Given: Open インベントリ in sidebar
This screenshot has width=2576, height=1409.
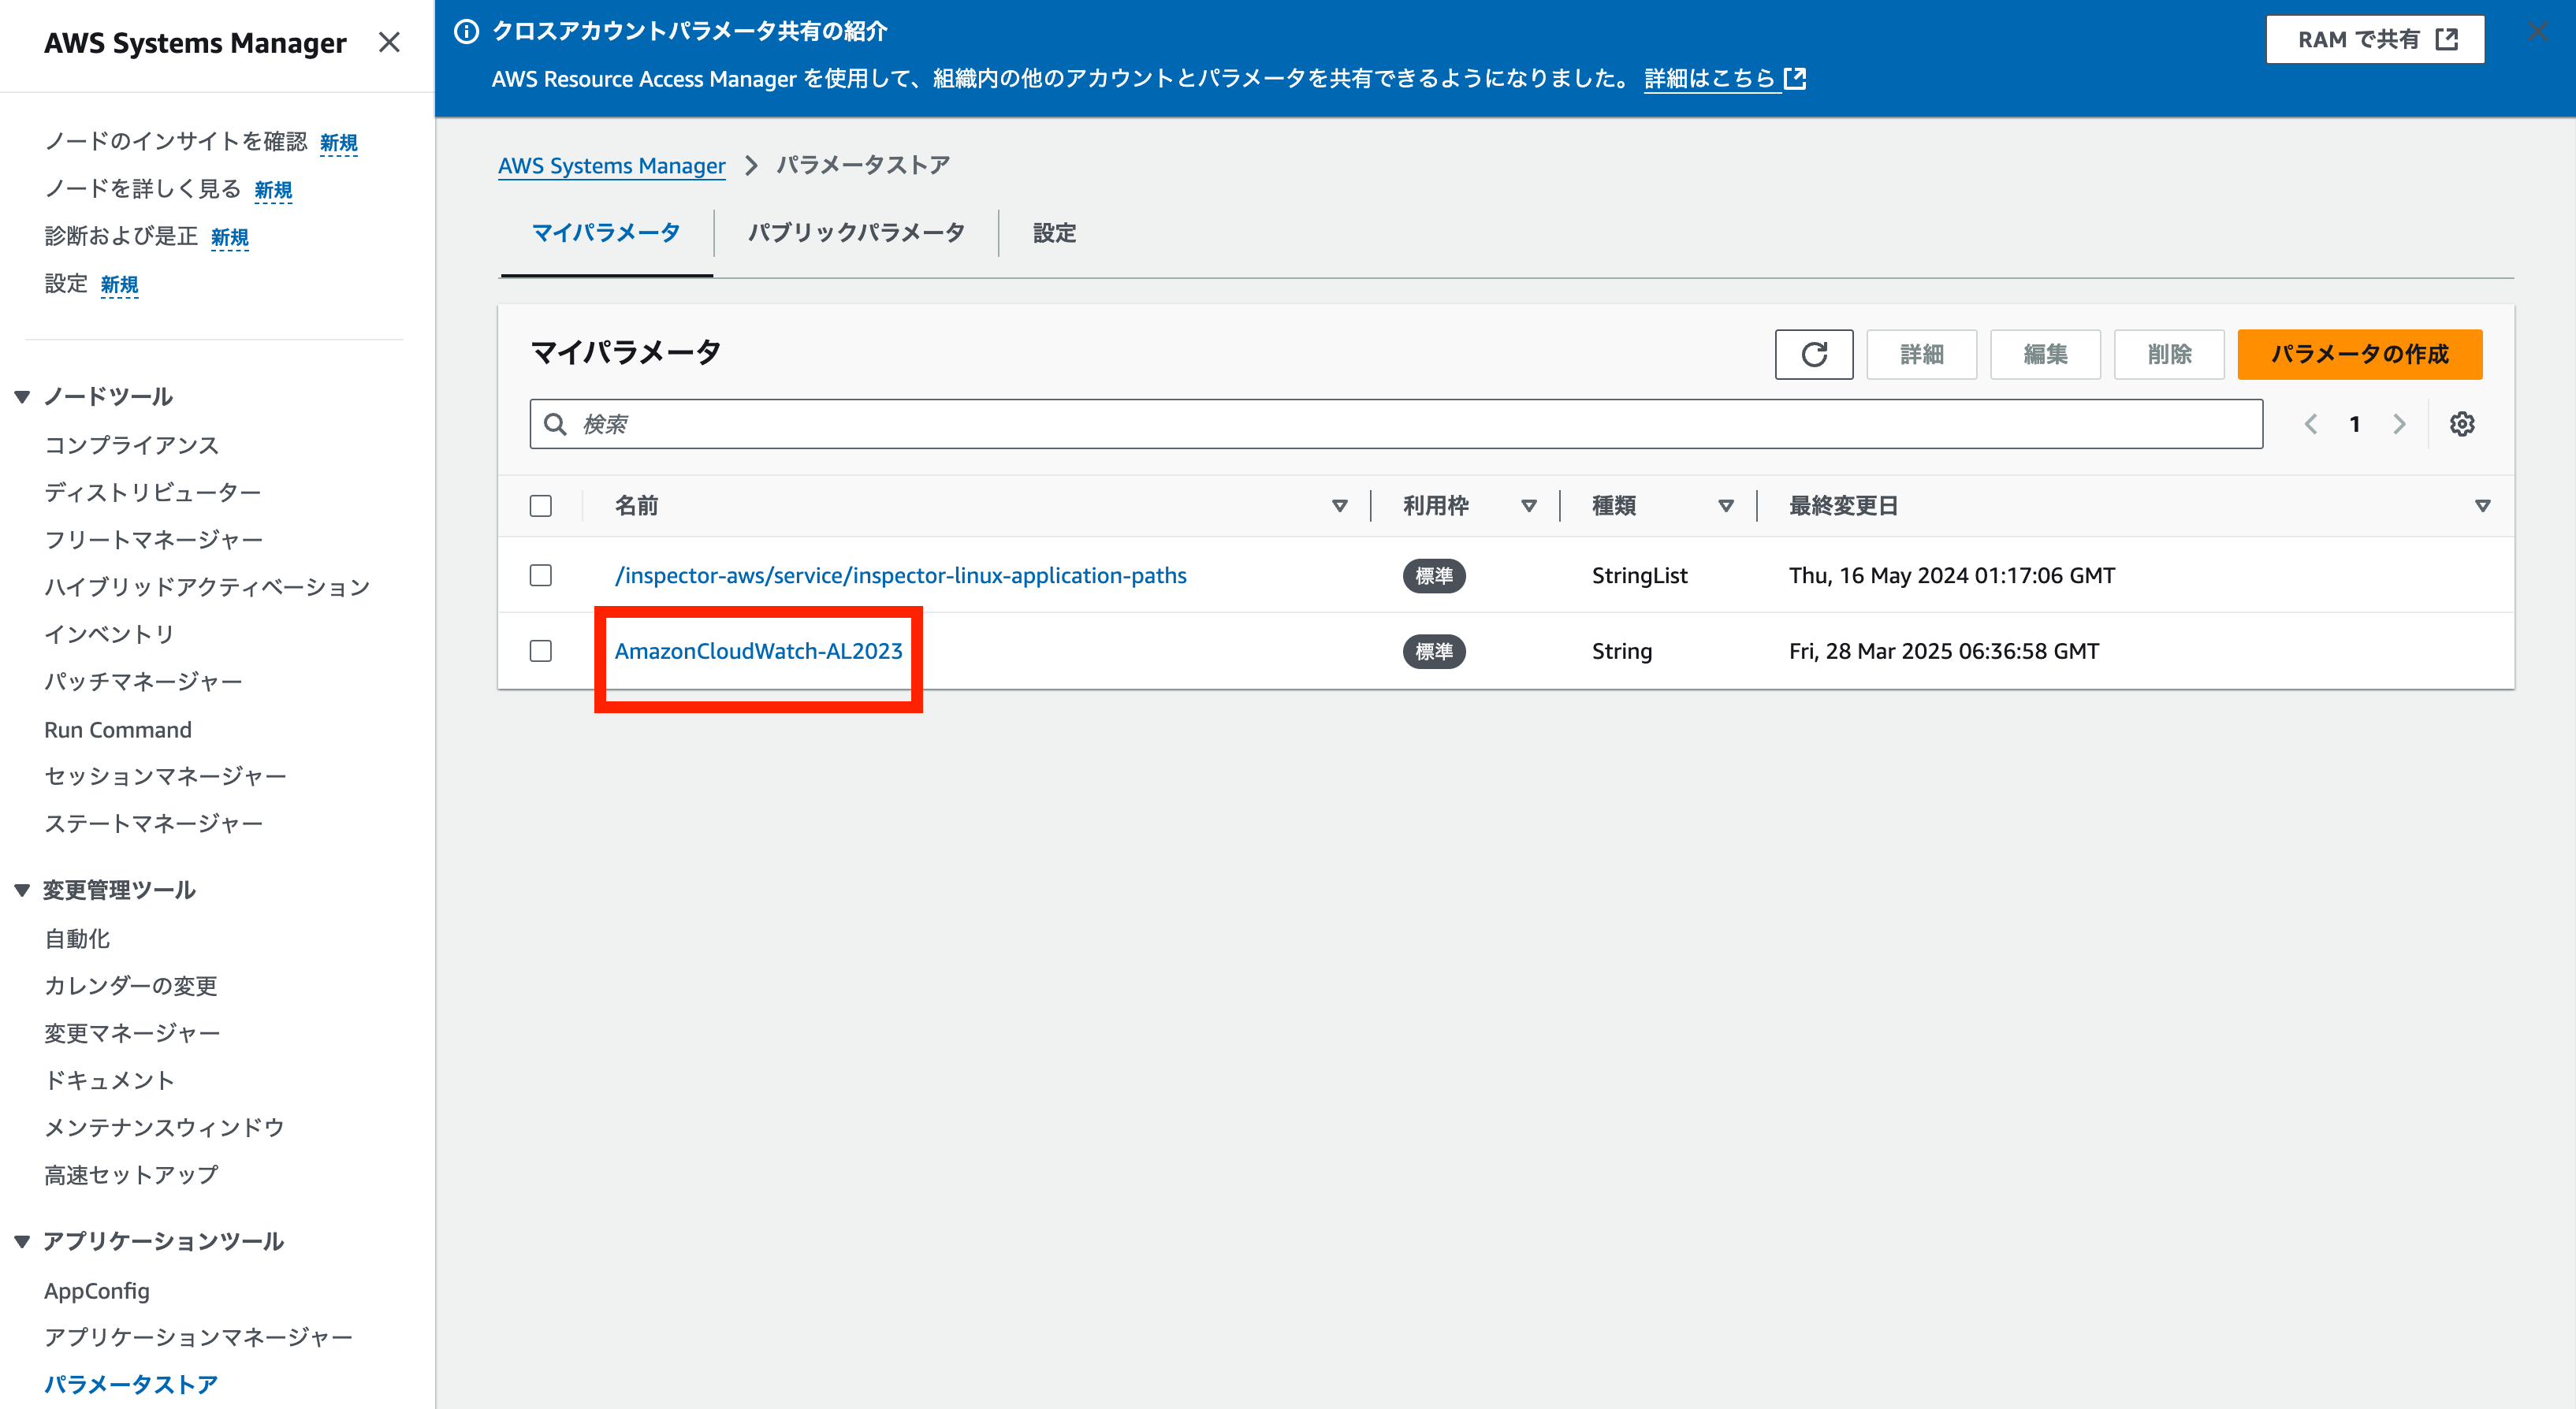Looking at the screenshot, I should point(109,634).
